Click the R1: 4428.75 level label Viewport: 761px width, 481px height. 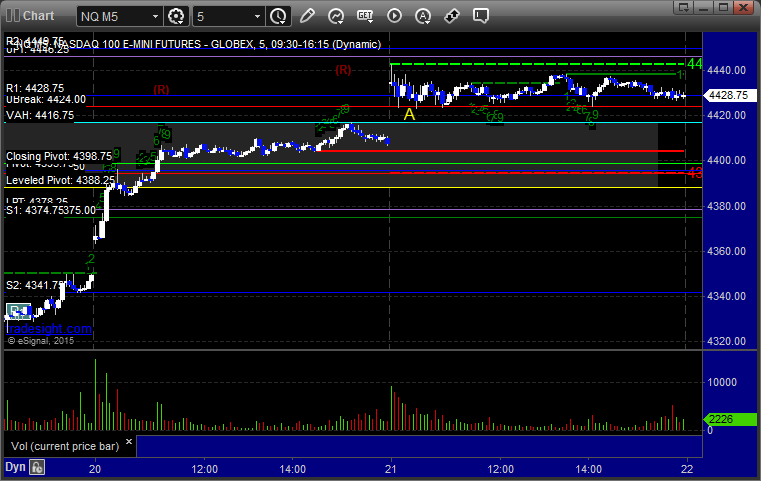(35, 88)
